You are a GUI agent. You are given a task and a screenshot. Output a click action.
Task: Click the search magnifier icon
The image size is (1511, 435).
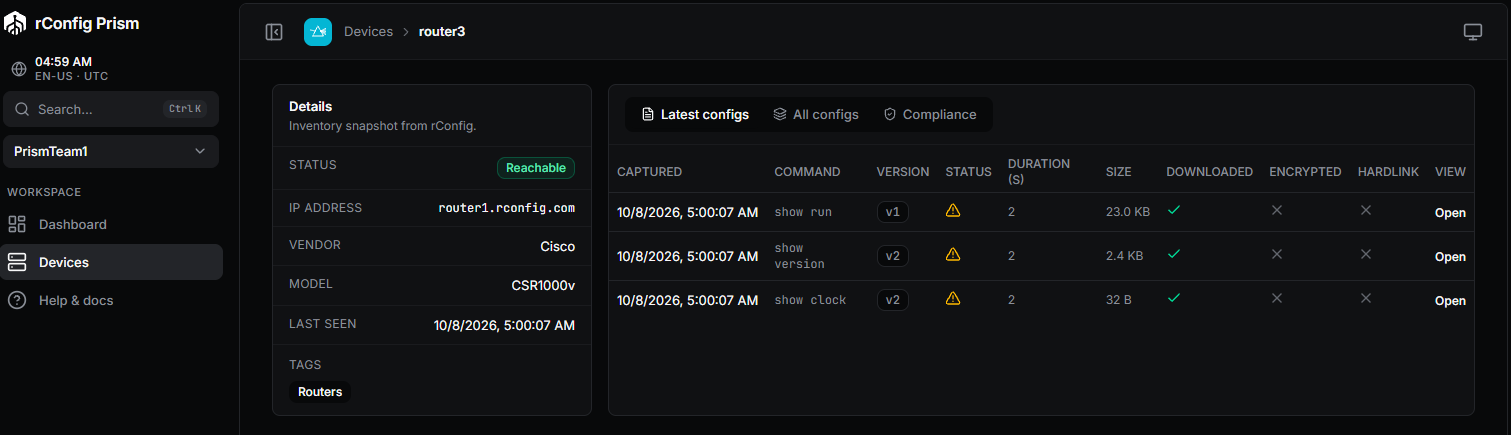click(24, 109)
